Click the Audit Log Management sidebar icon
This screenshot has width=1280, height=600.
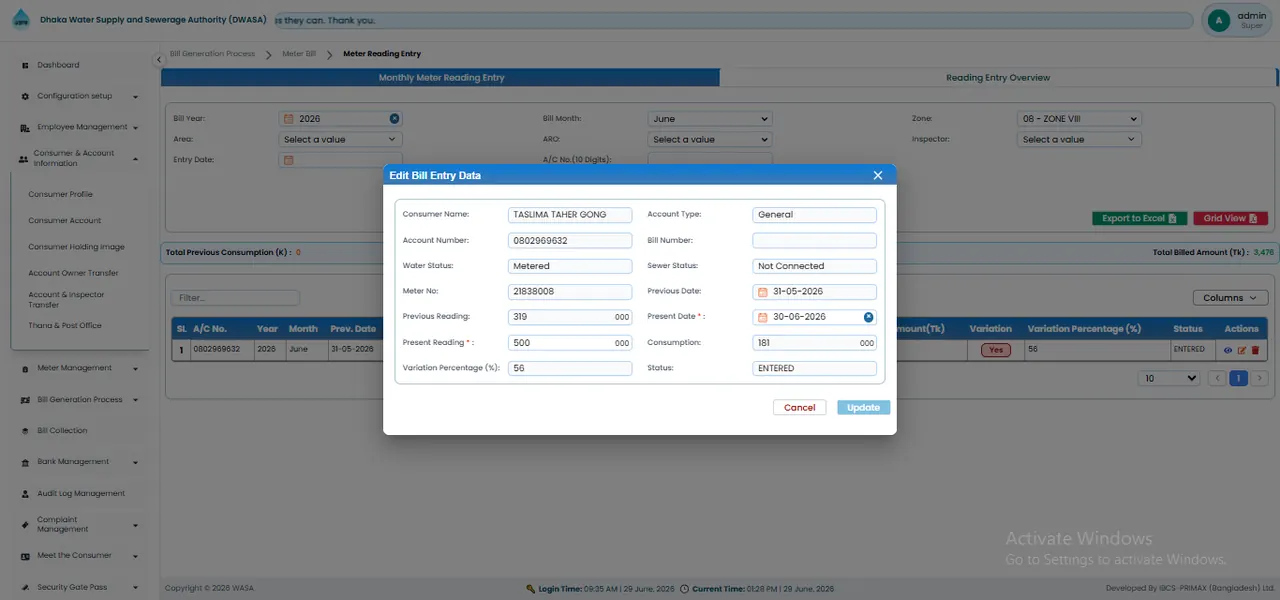[27, 494]
